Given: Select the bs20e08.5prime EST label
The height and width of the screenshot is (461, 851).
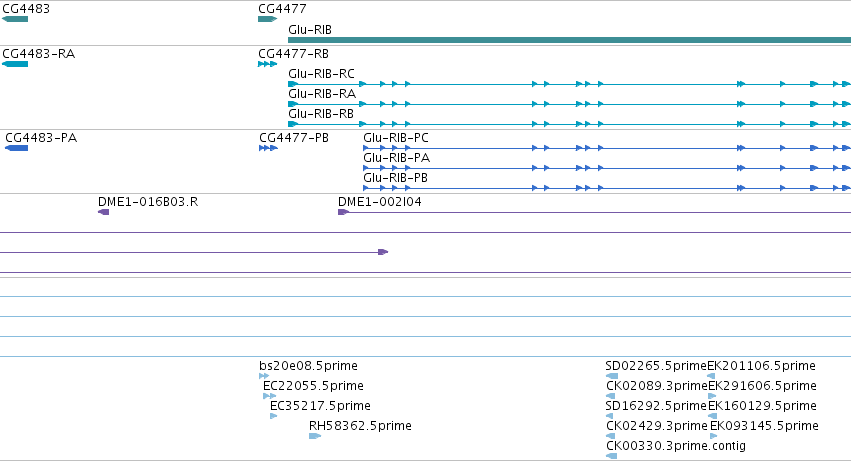Looking at the screenshot, I should tap(308, 366).
